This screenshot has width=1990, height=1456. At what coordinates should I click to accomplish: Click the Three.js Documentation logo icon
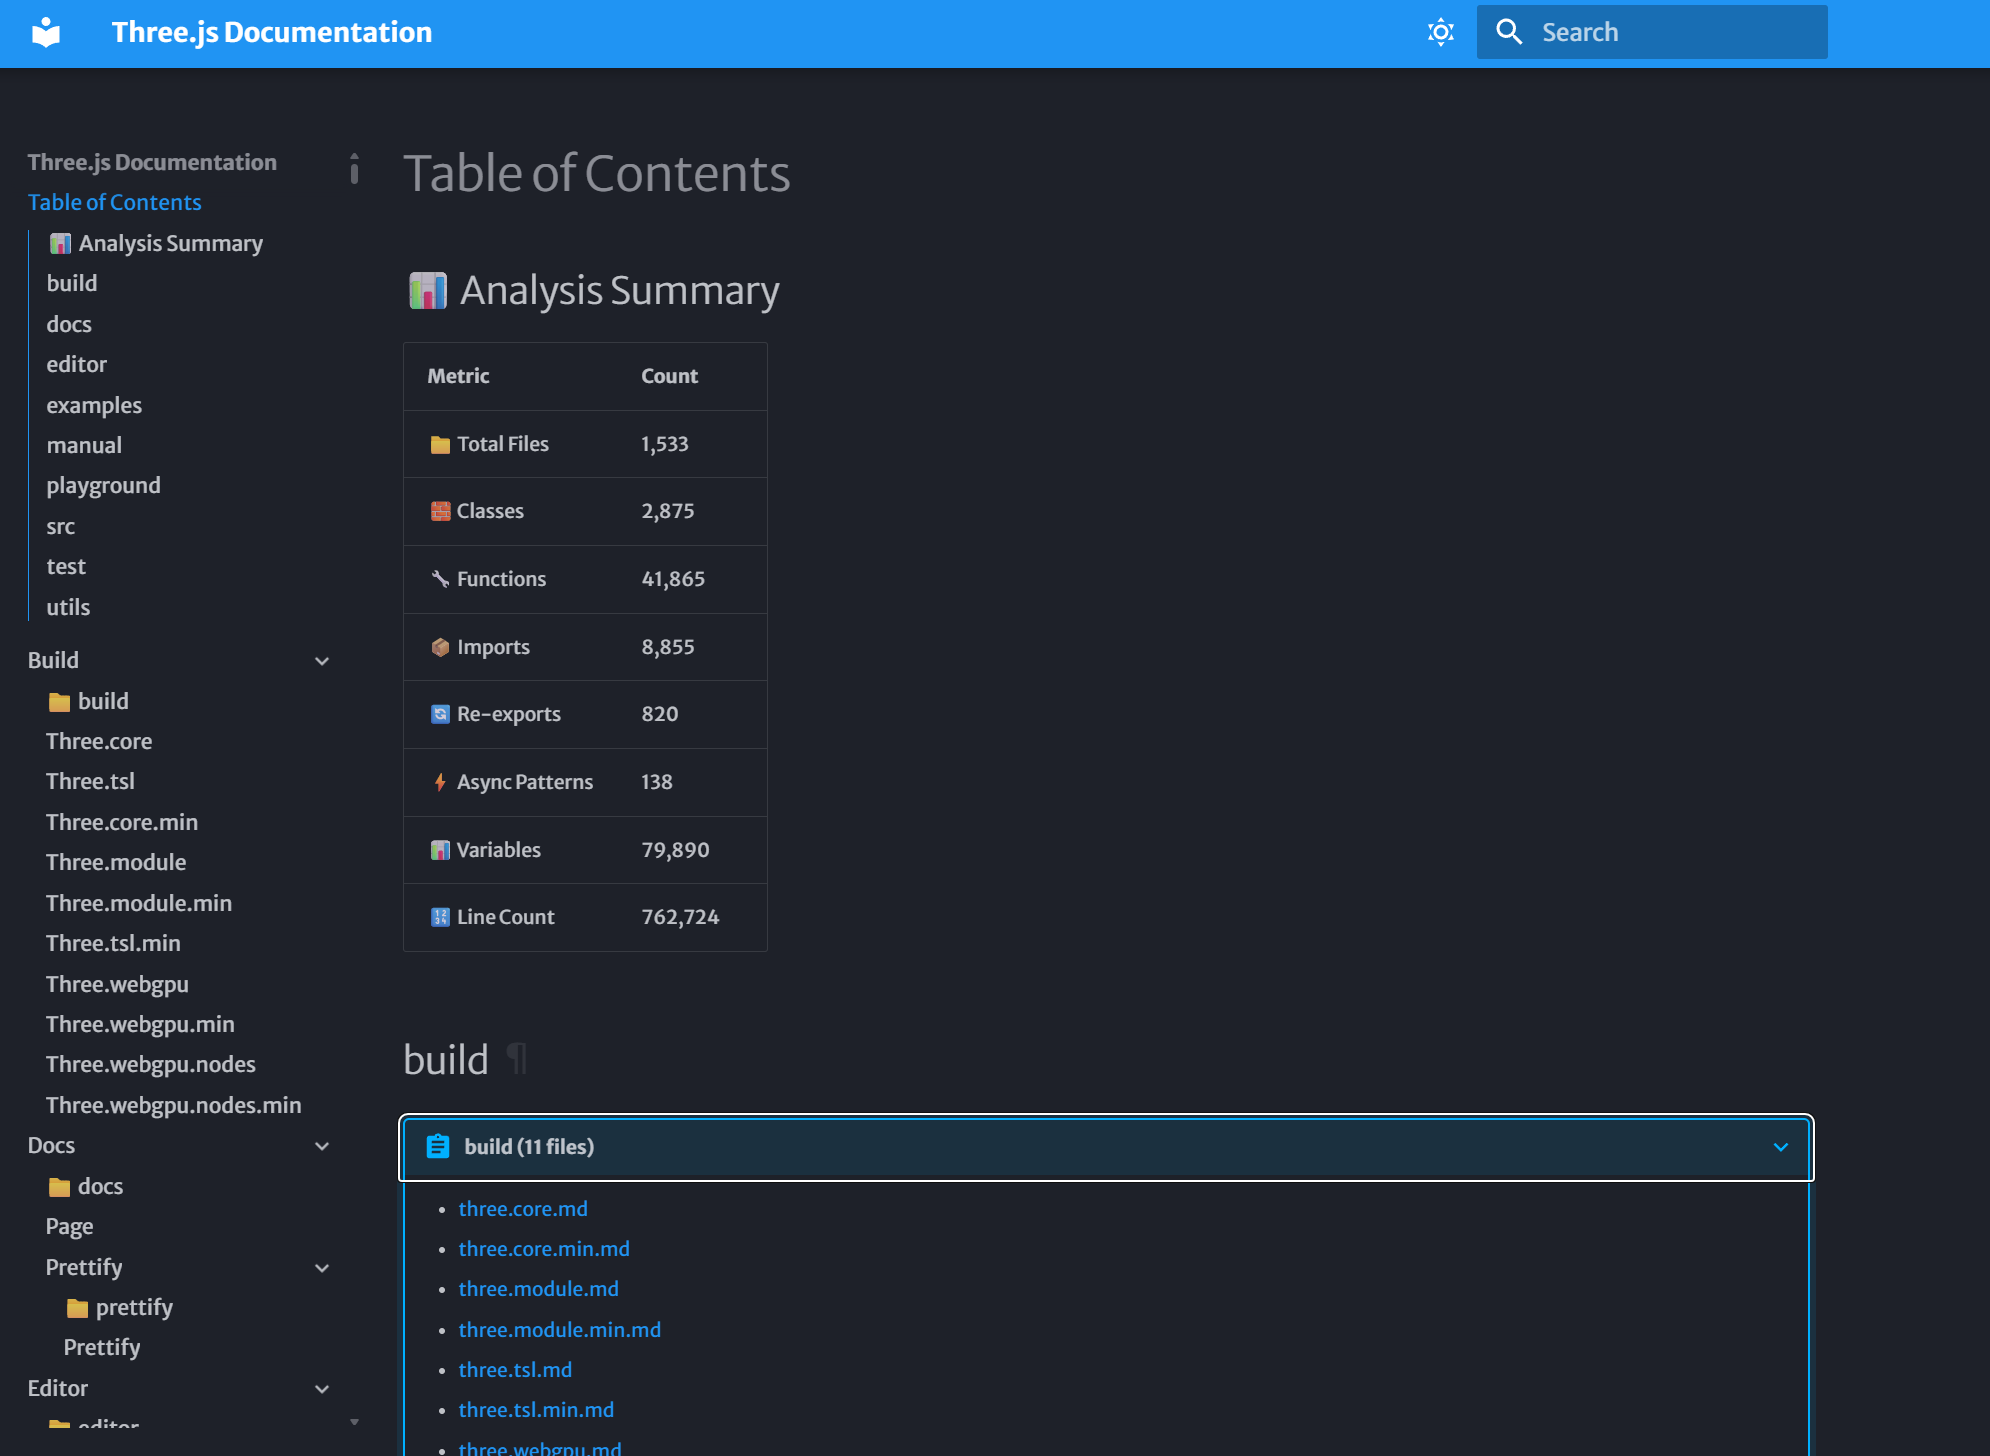tap(46, 33)
